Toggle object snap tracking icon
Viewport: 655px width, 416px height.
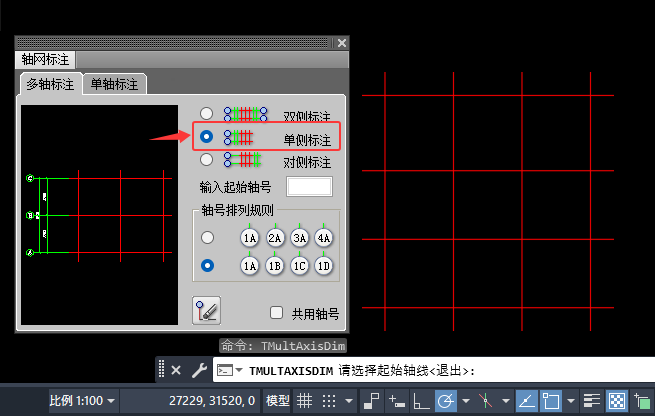[x=527, y=401]
